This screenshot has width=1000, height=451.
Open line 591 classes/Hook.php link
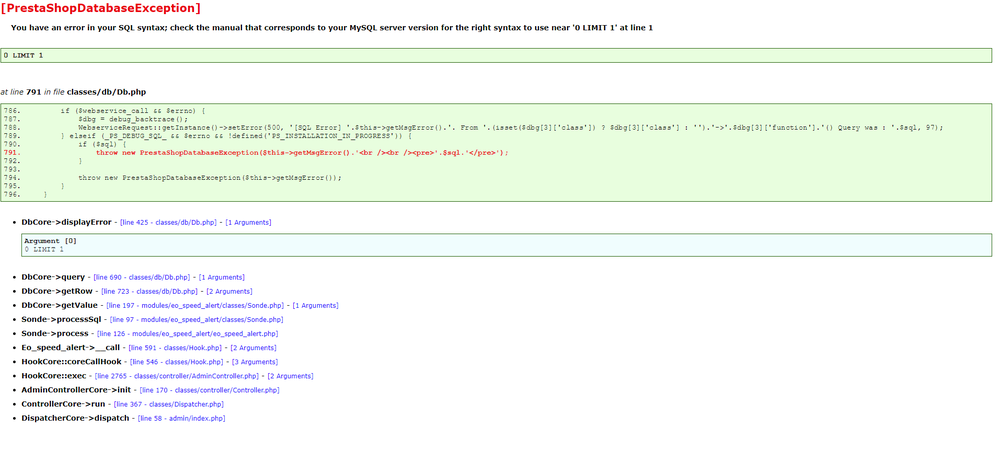coord(175,348)
